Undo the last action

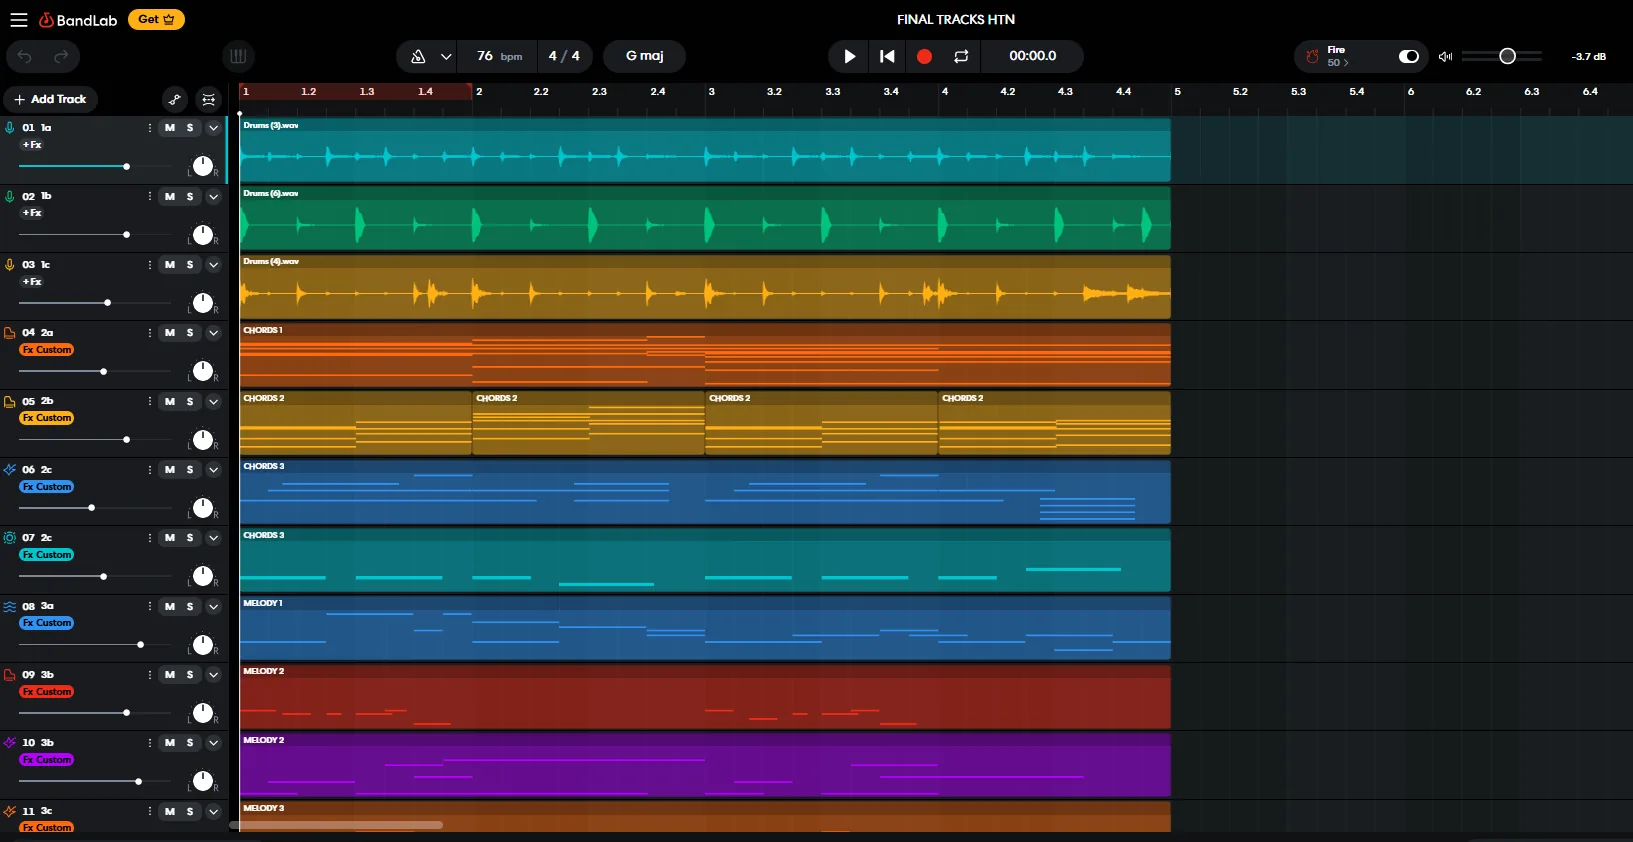[x=25, y=56]
